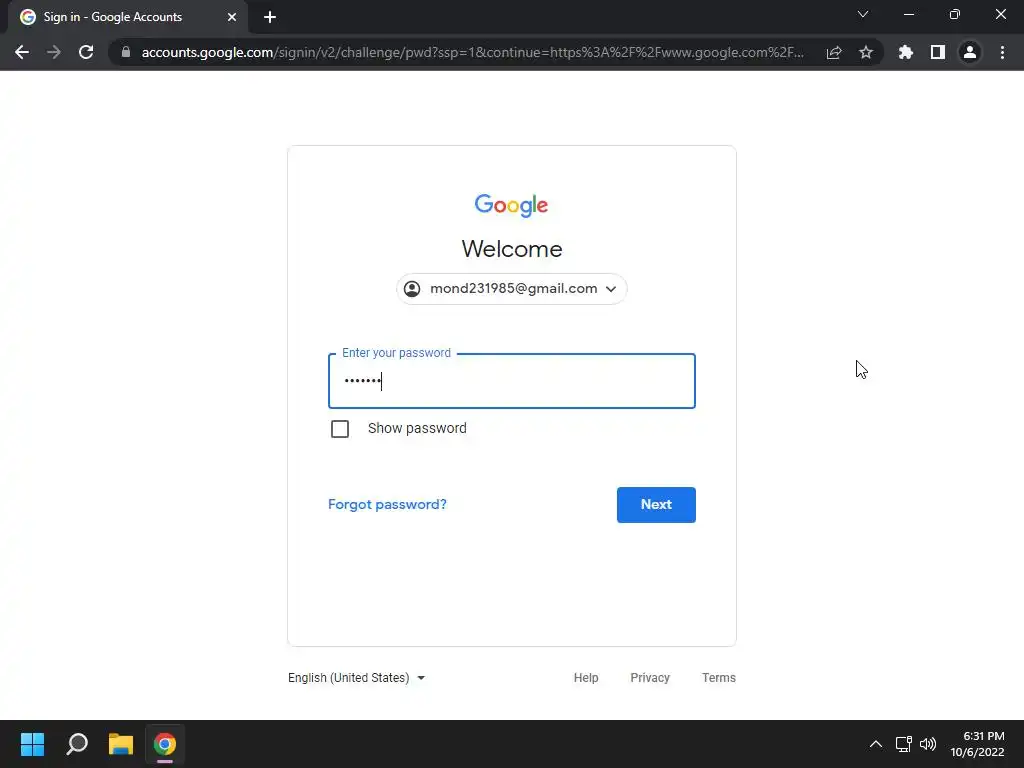View site info via lock icon
1024x768 pixels.
click(126, 52)
